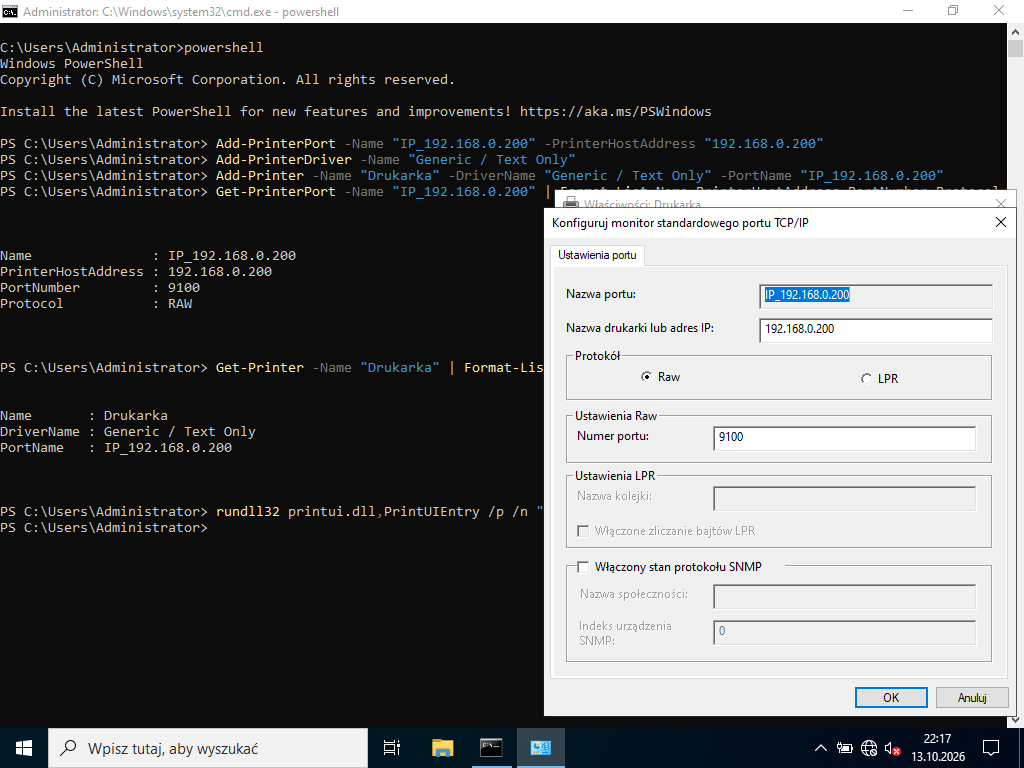Click the Protocol RAW line in console
The height and width of the screenshot is (768, 1024).
97,304
